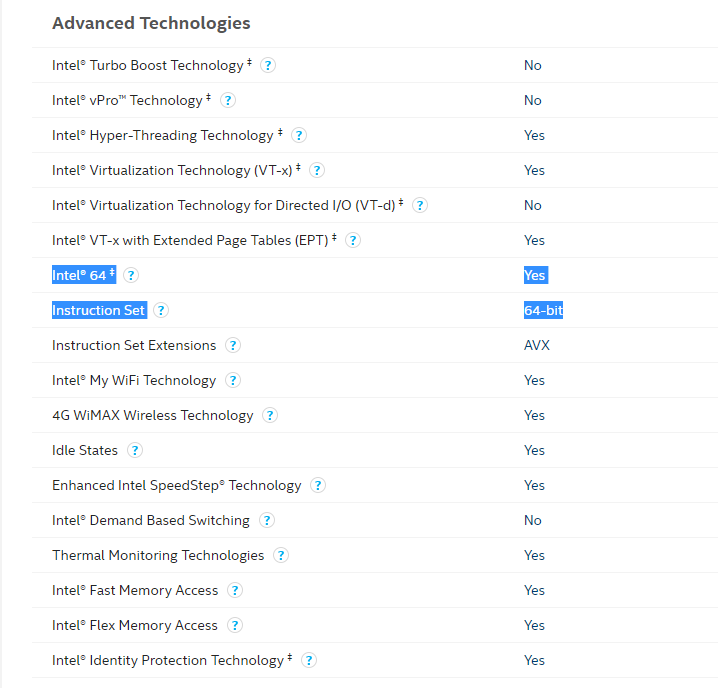The width and height of the screenshot is (718, 688).
Task: Click help icon for 4G WiMAX Wireless
Action: point(270,415)
